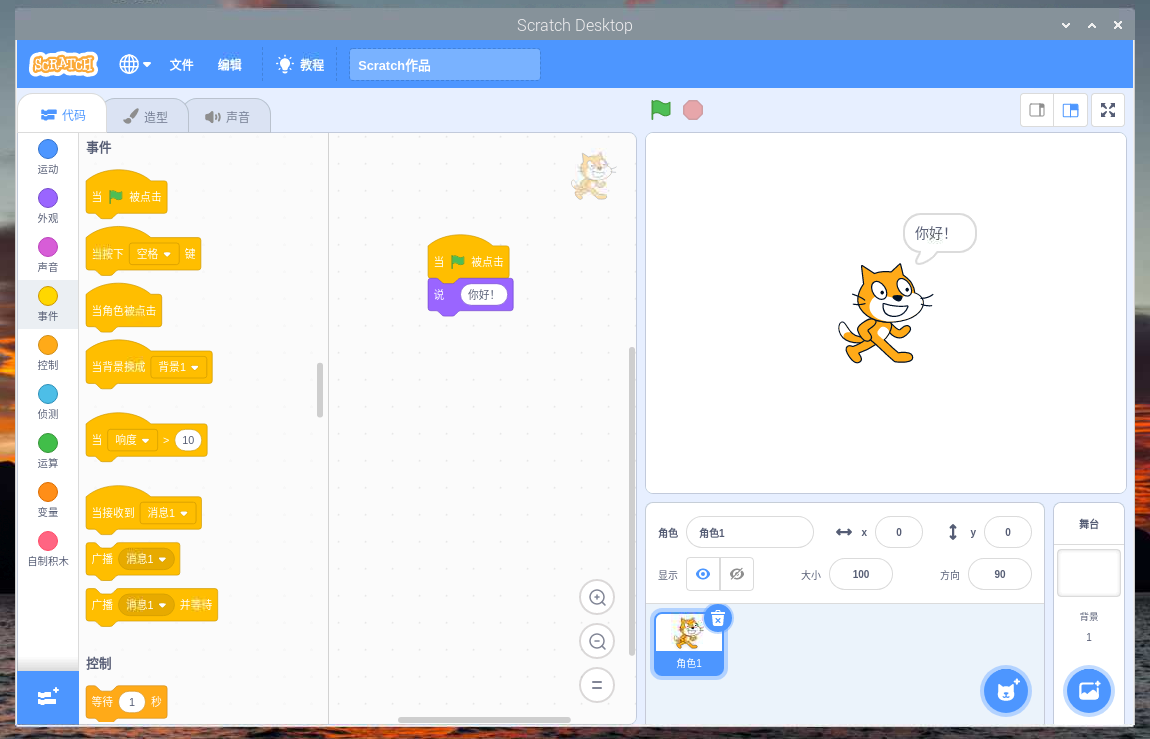Click the Scratch logo
The image size is (1150, 739).
tap(63, 65)
